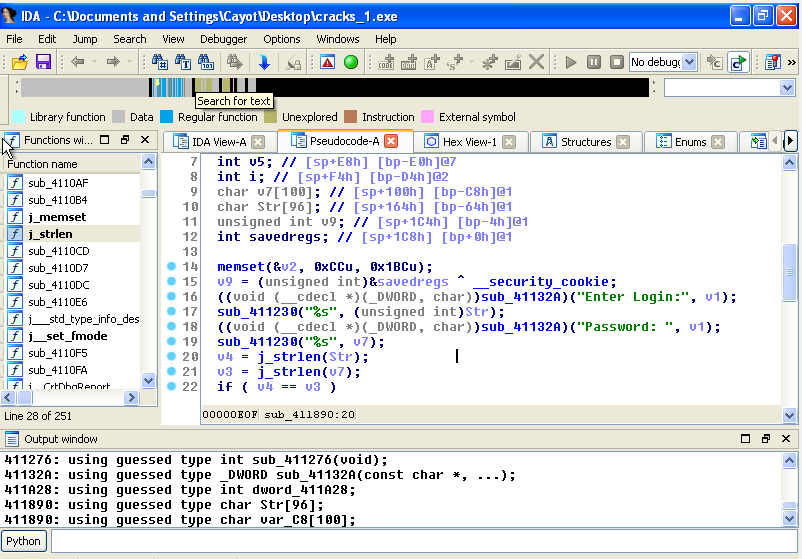Click the blue down arrow icon
802x559 pixels.
(x=264, y=62)
